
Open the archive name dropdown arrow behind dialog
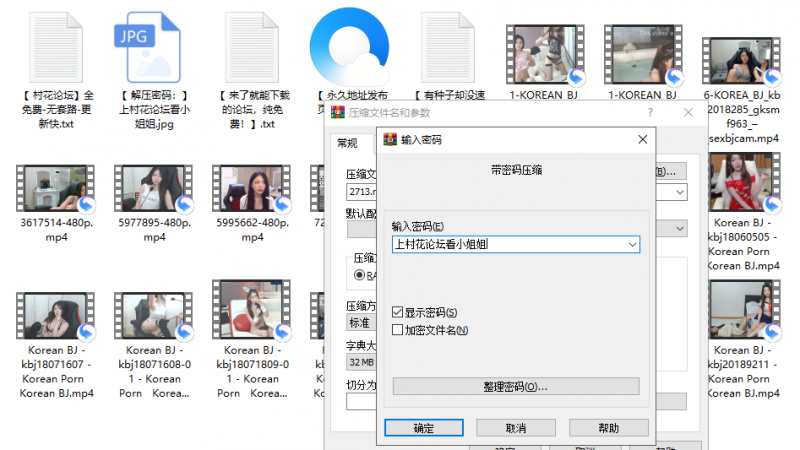click(x=680, y=191)
